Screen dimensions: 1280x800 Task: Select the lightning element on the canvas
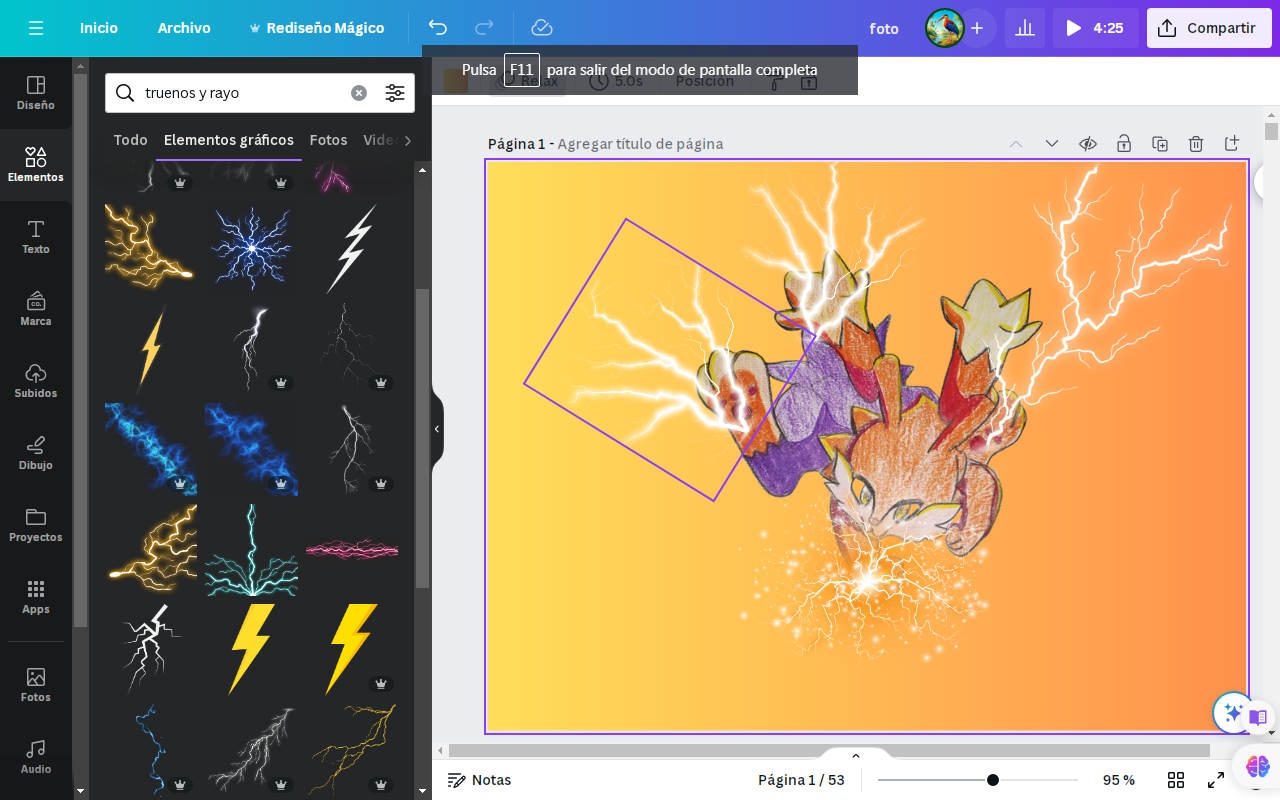(x=670, y=360)
